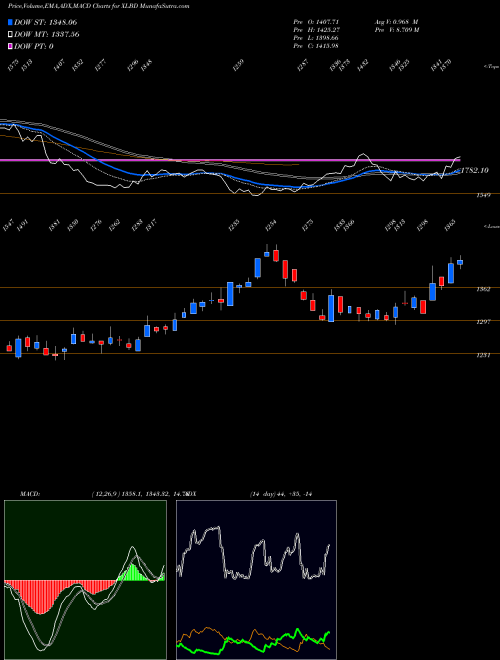Click the 'Pre L: 1398.66' value
The height and width of the screenshot is (660, 500).
[316, 38]
